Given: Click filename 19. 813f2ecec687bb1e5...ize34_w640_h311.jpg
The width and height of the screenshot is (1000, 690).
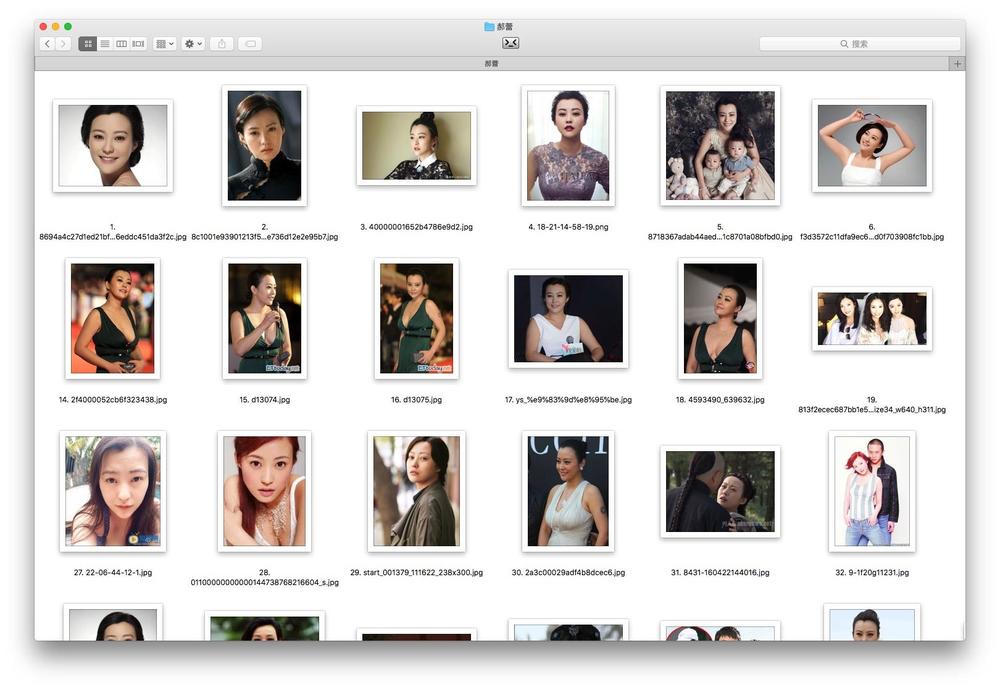Looking at the screenshot, I should pos(872,404).
